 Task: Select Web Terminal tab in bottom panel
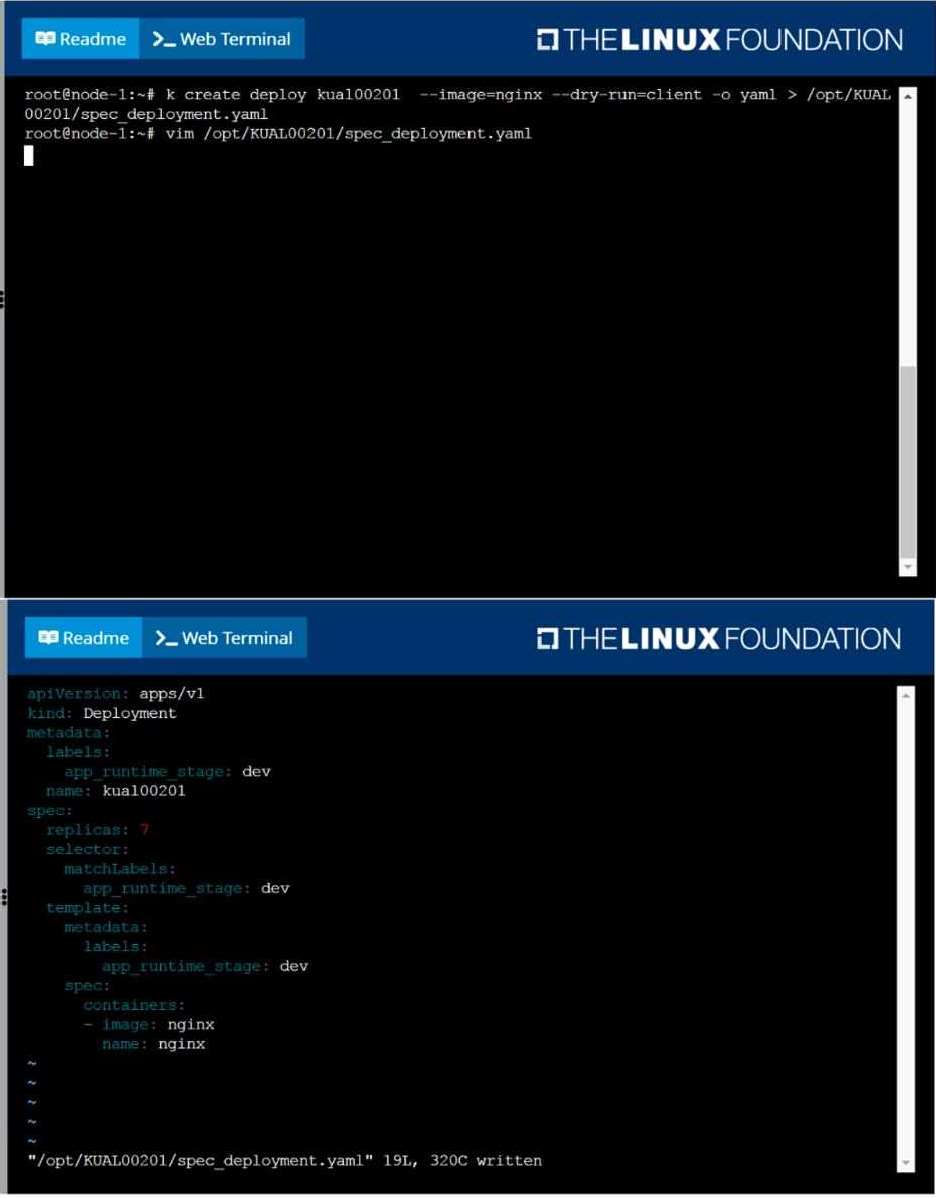point(225,638)
